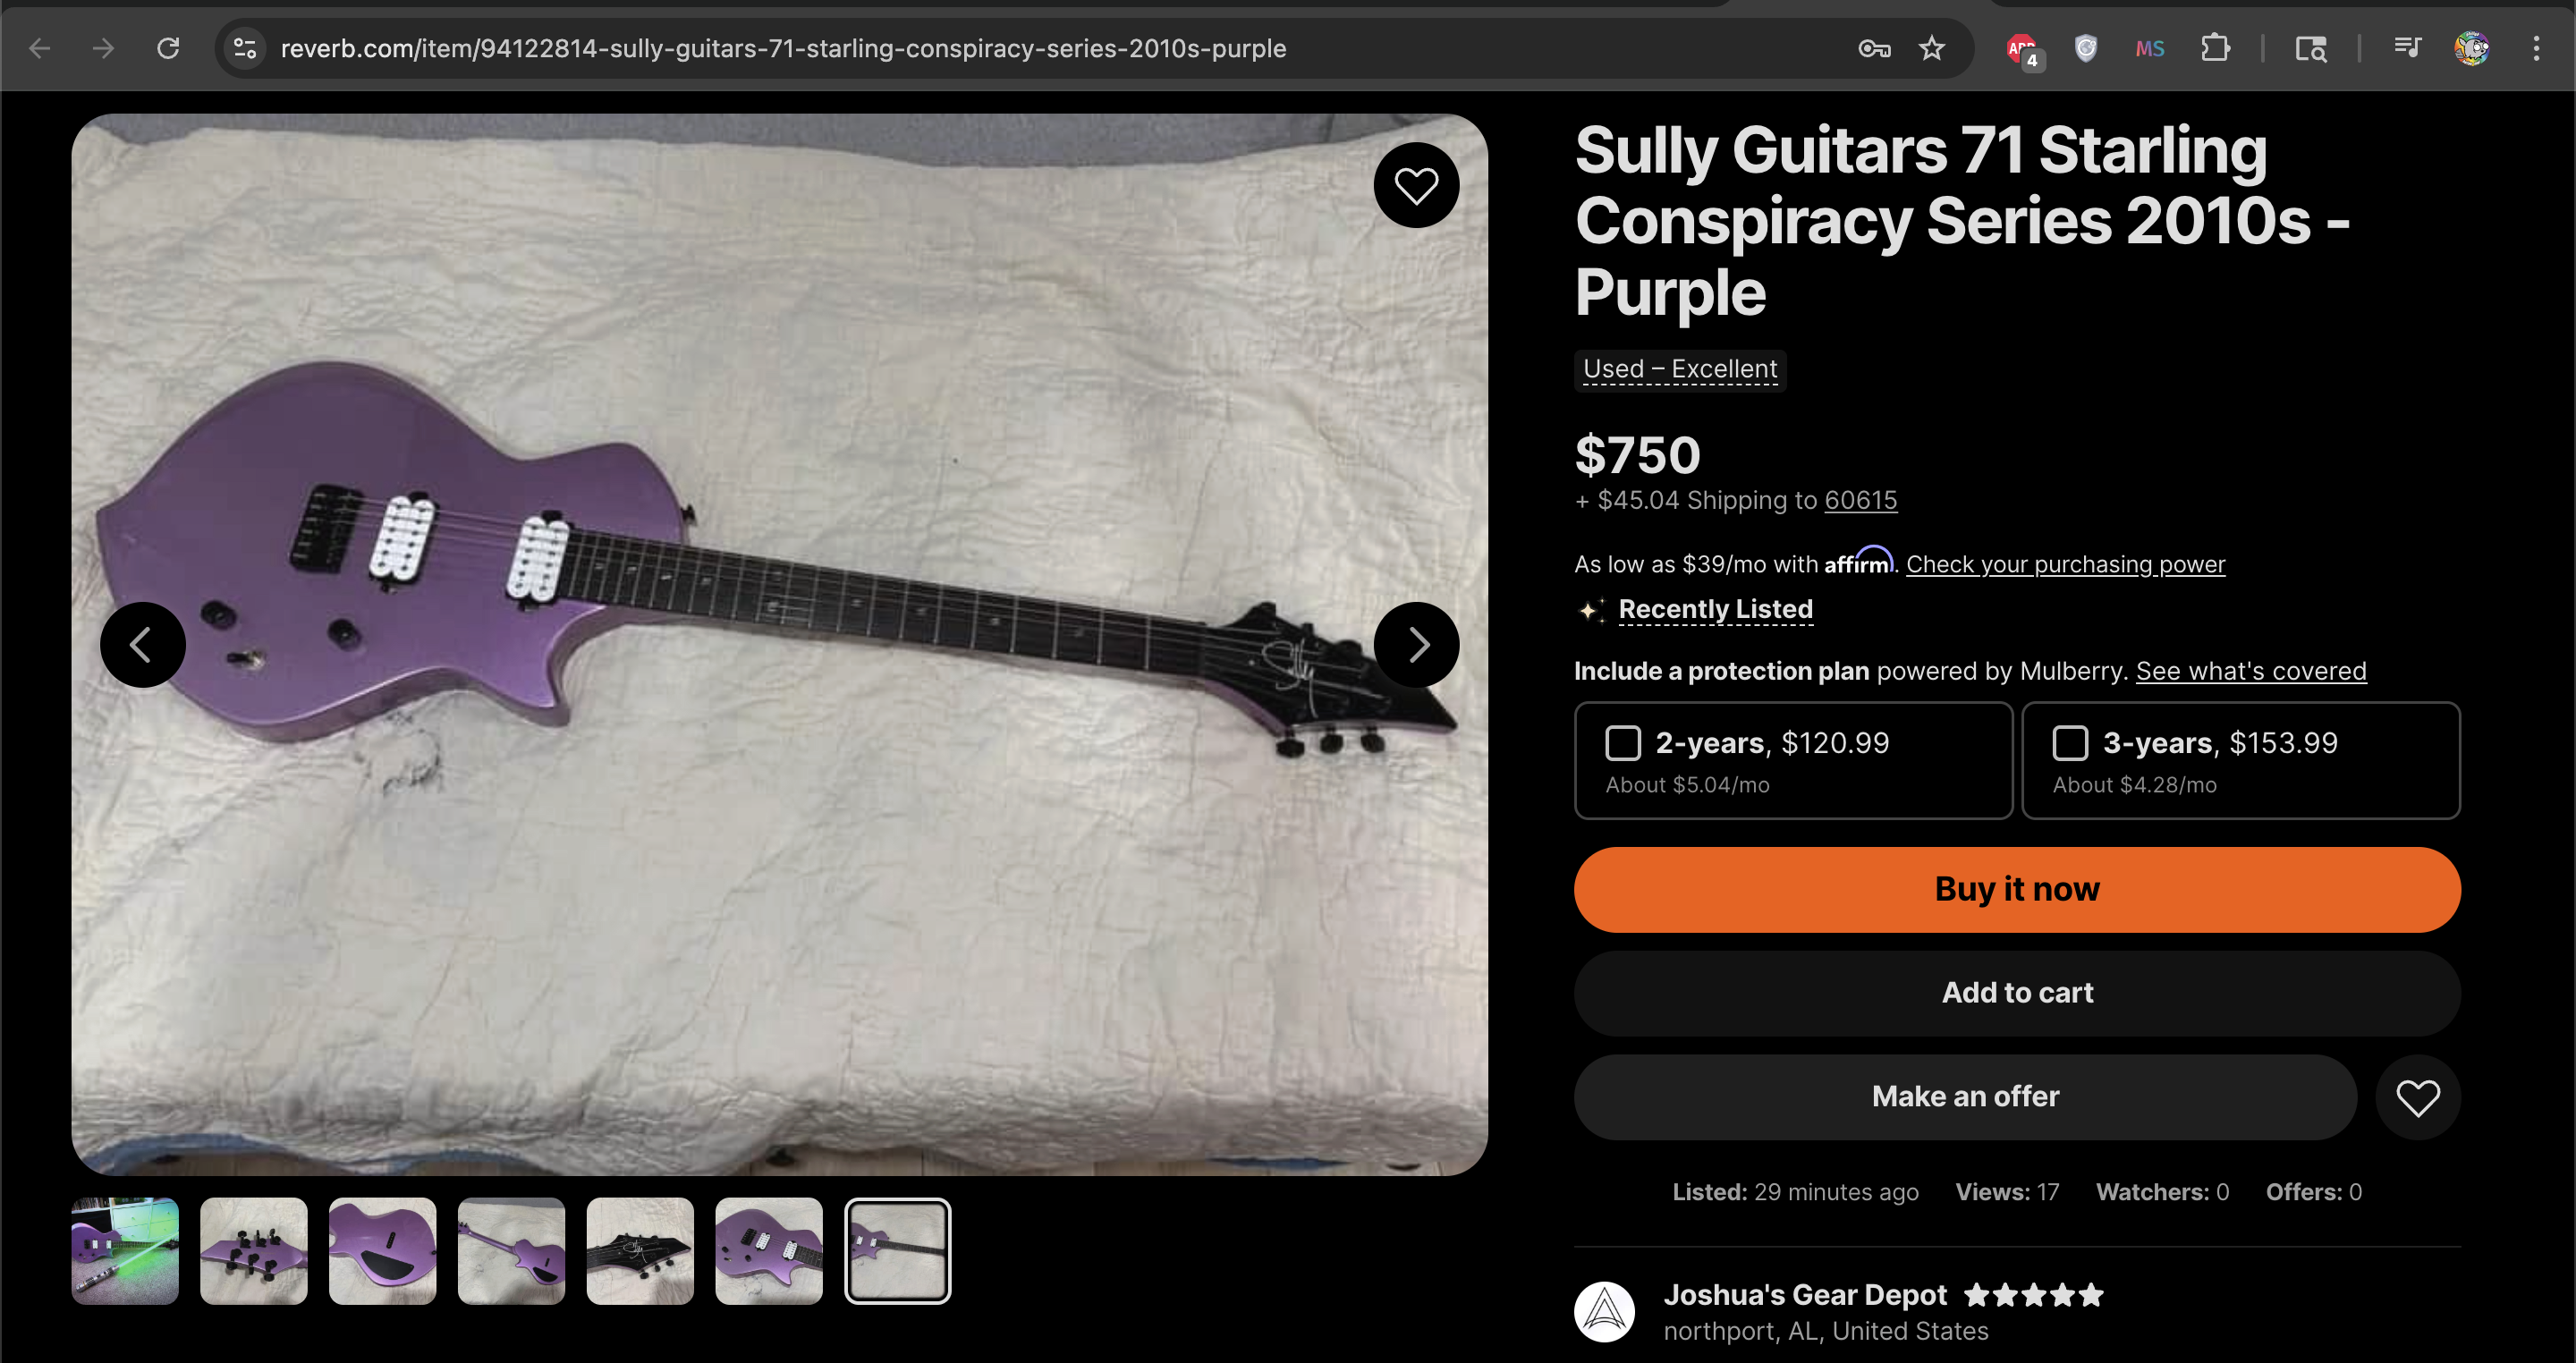Viewport: 2576px width, 1363px height.
Task: Favorite the guitar via image heart icon
Action: click(1415, 186)
